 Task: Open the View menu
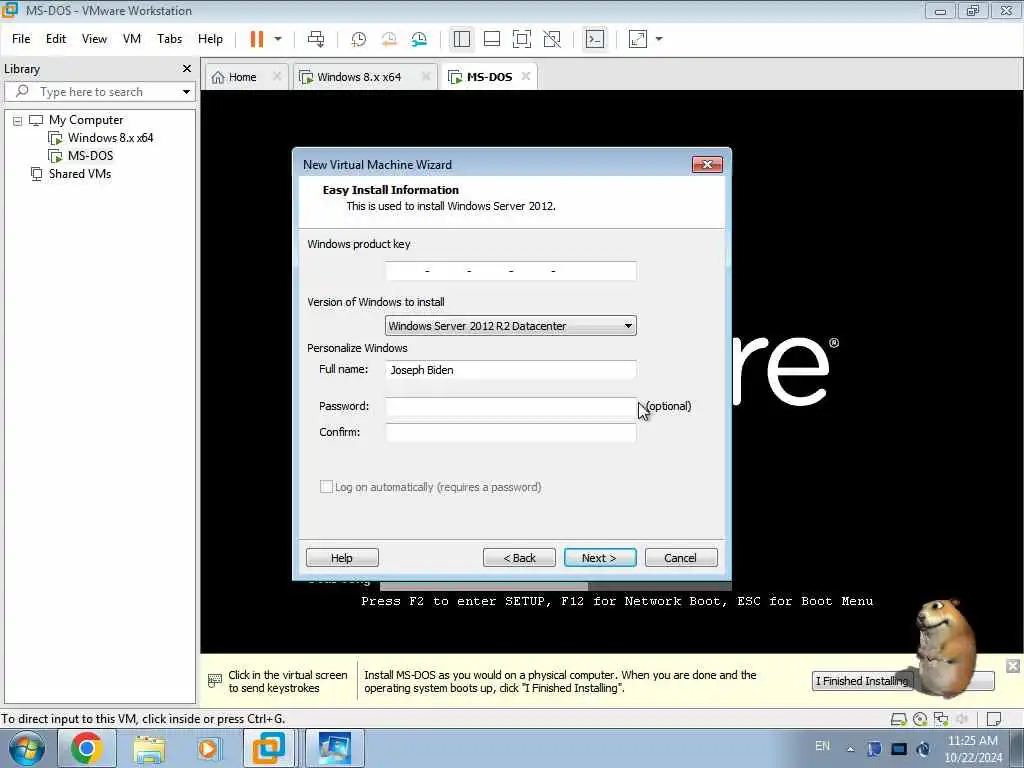(x=94, y=39)
